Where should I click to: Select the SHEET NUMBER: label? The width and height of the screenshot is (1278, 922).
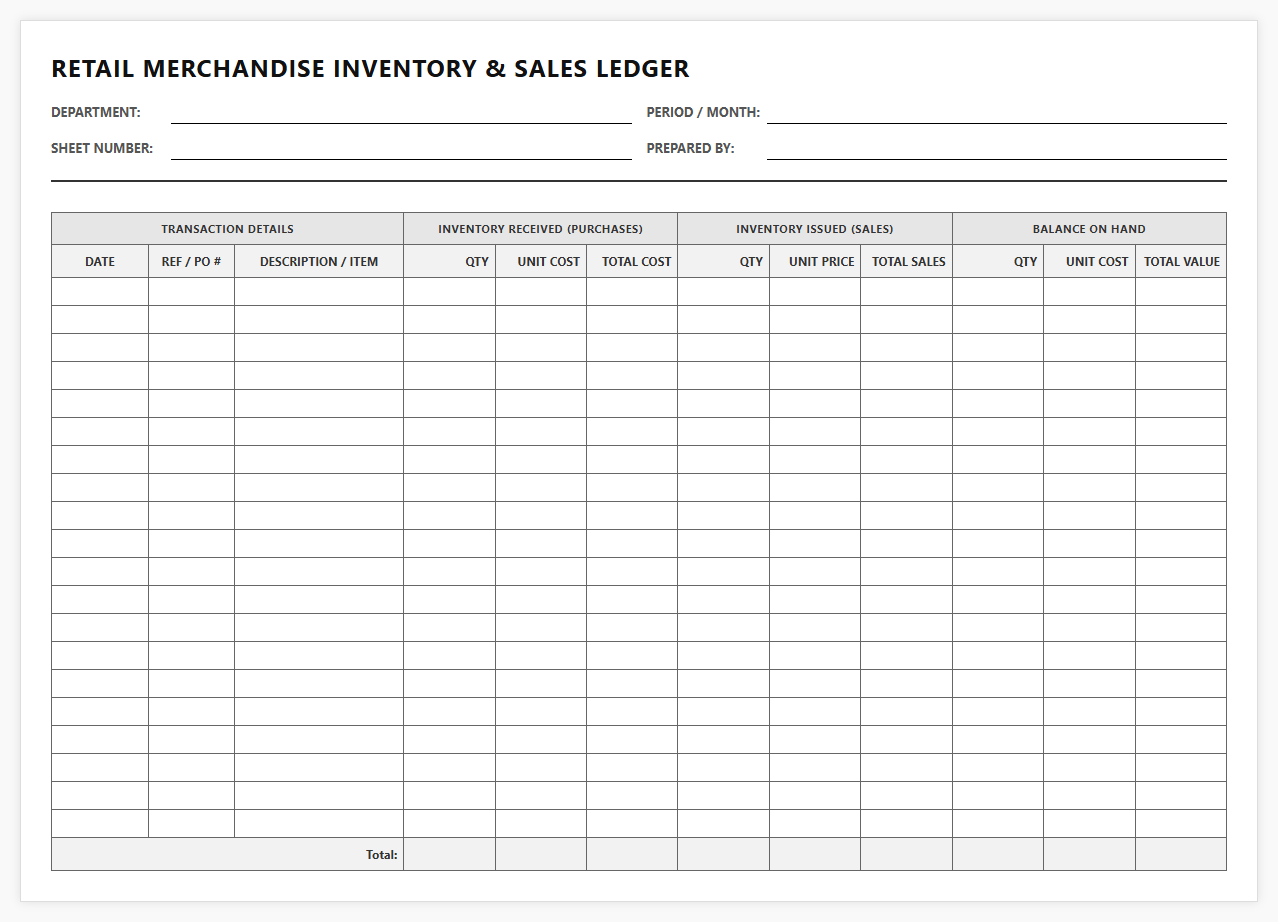click(x=102, y=149)
